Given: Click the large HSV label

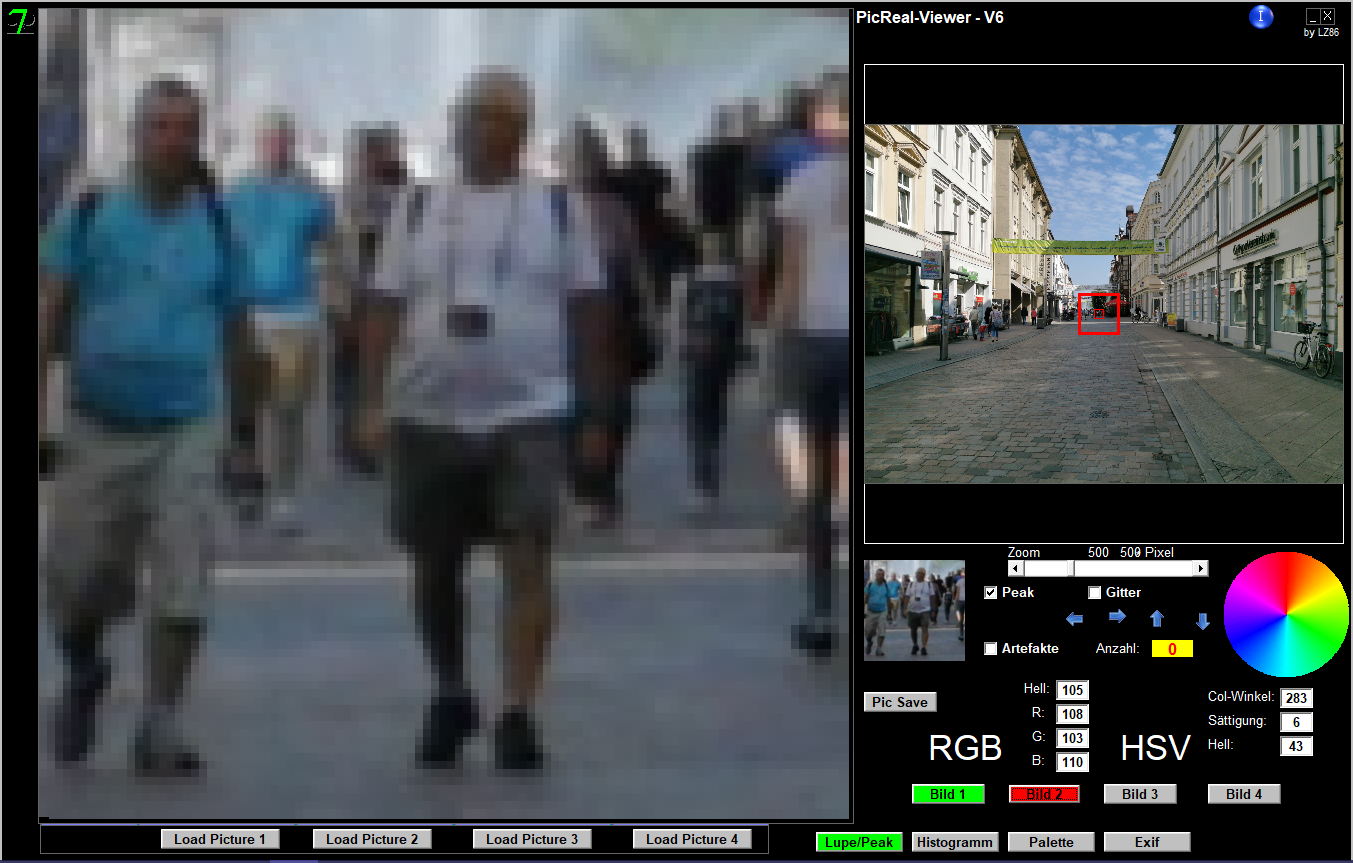Looking at the screenshot, I should tap(1156, 748).
